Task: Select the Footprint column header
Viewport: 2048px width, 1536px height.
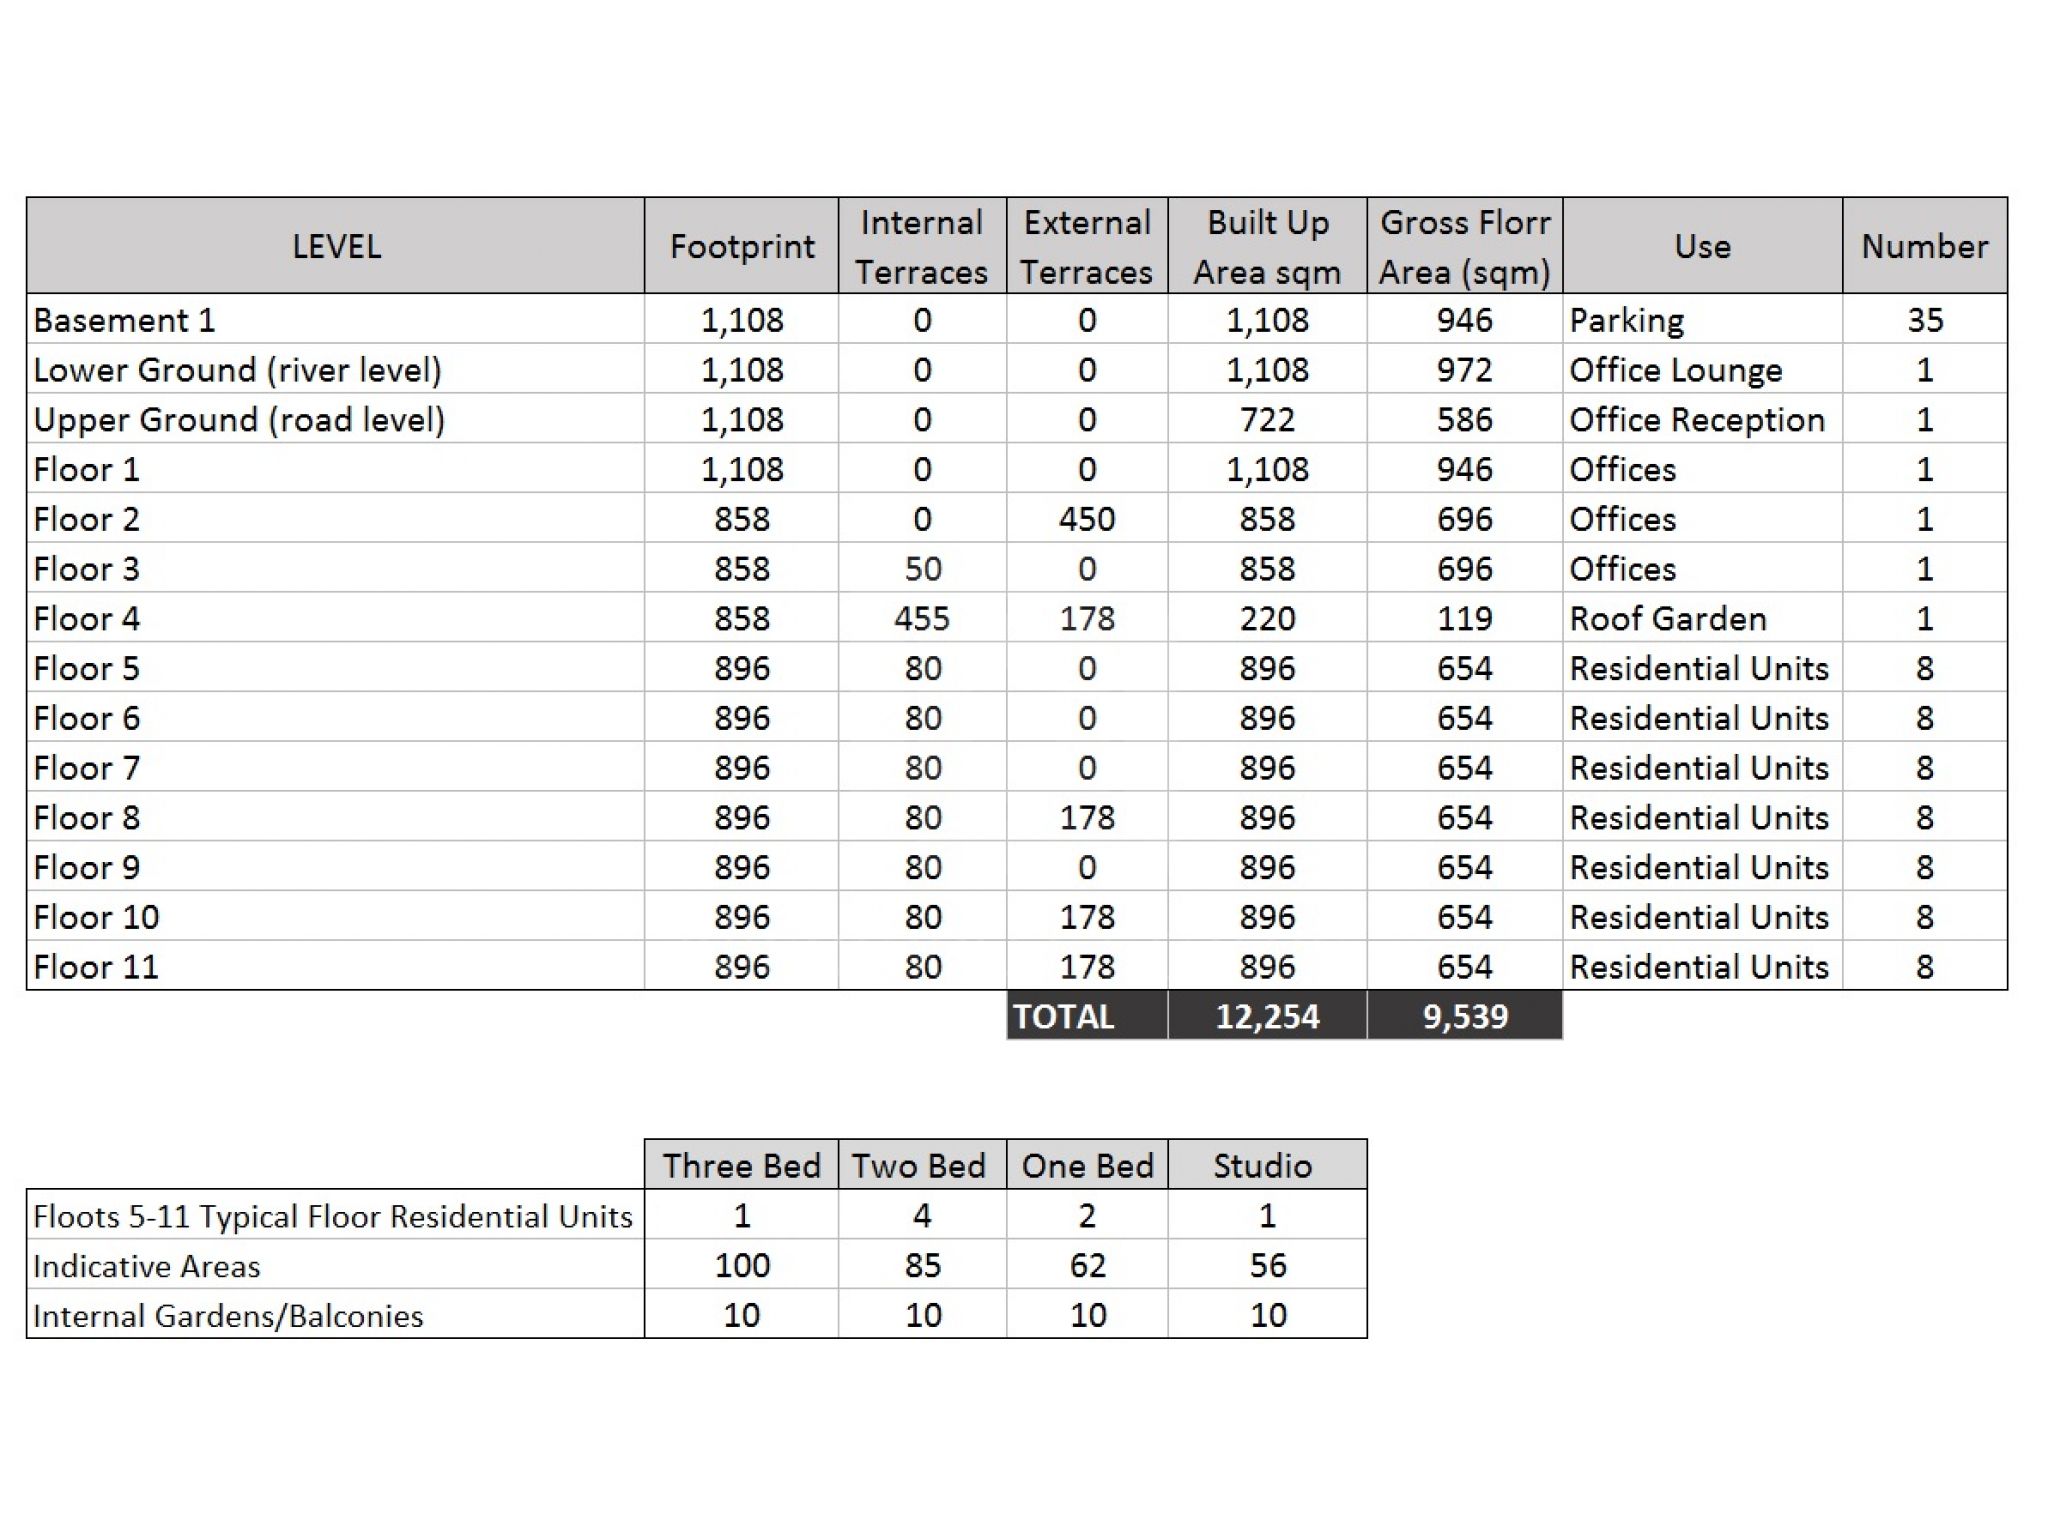Action: [742, 246]
